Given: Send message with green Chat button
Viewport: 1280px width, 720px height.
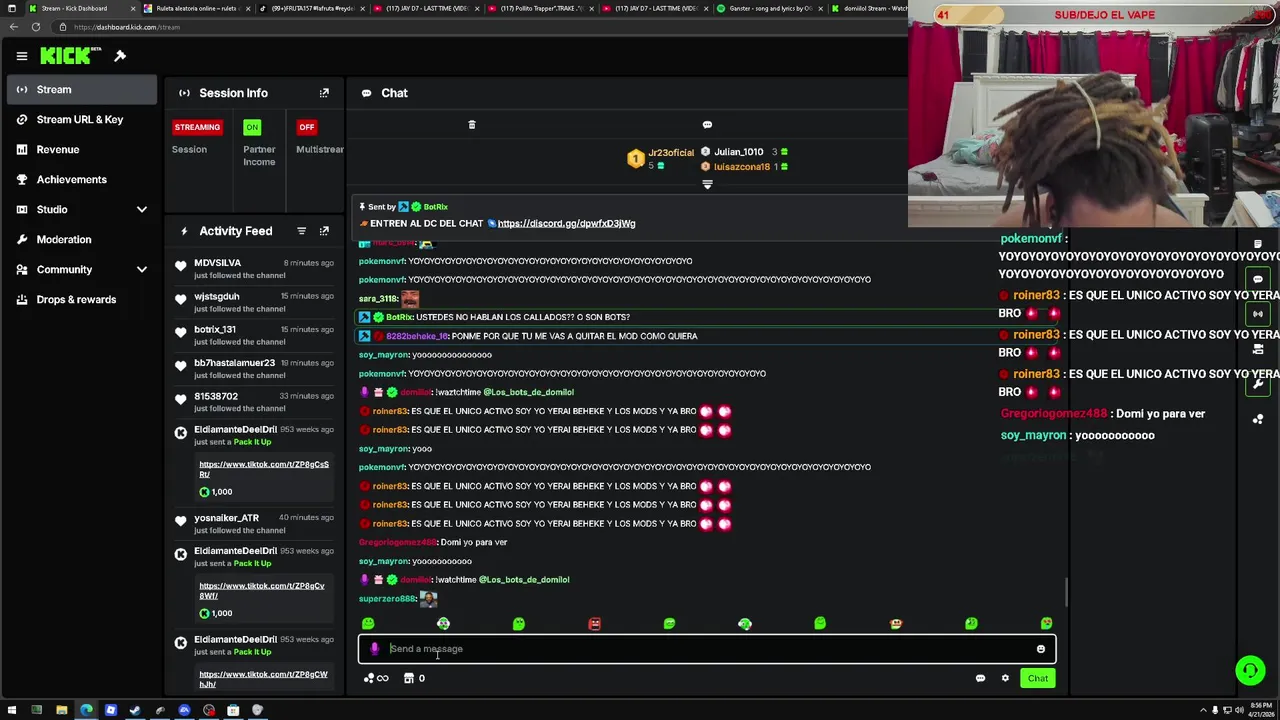Looking at the screenshot, I should [1038, 678].
